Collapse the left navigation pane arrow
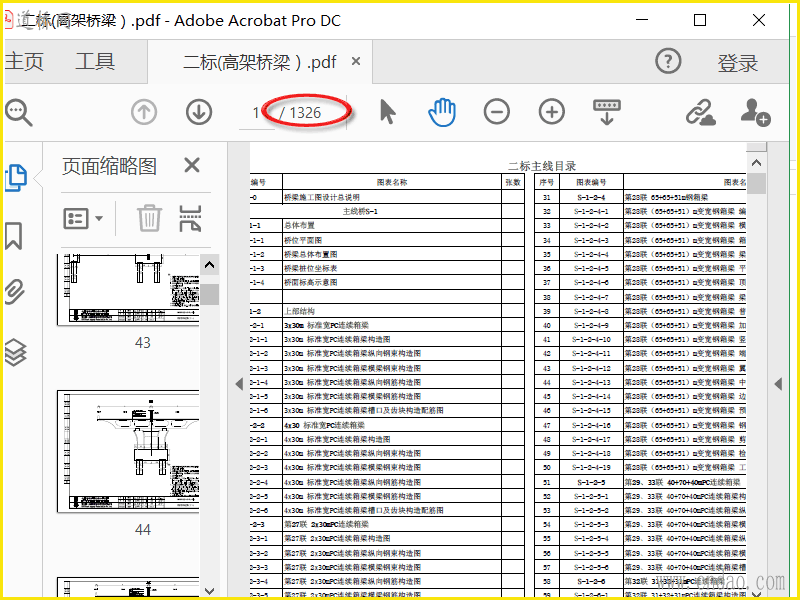Image resolution: width=800 pixels, height=600 pixels. click(x=239, y=384)
